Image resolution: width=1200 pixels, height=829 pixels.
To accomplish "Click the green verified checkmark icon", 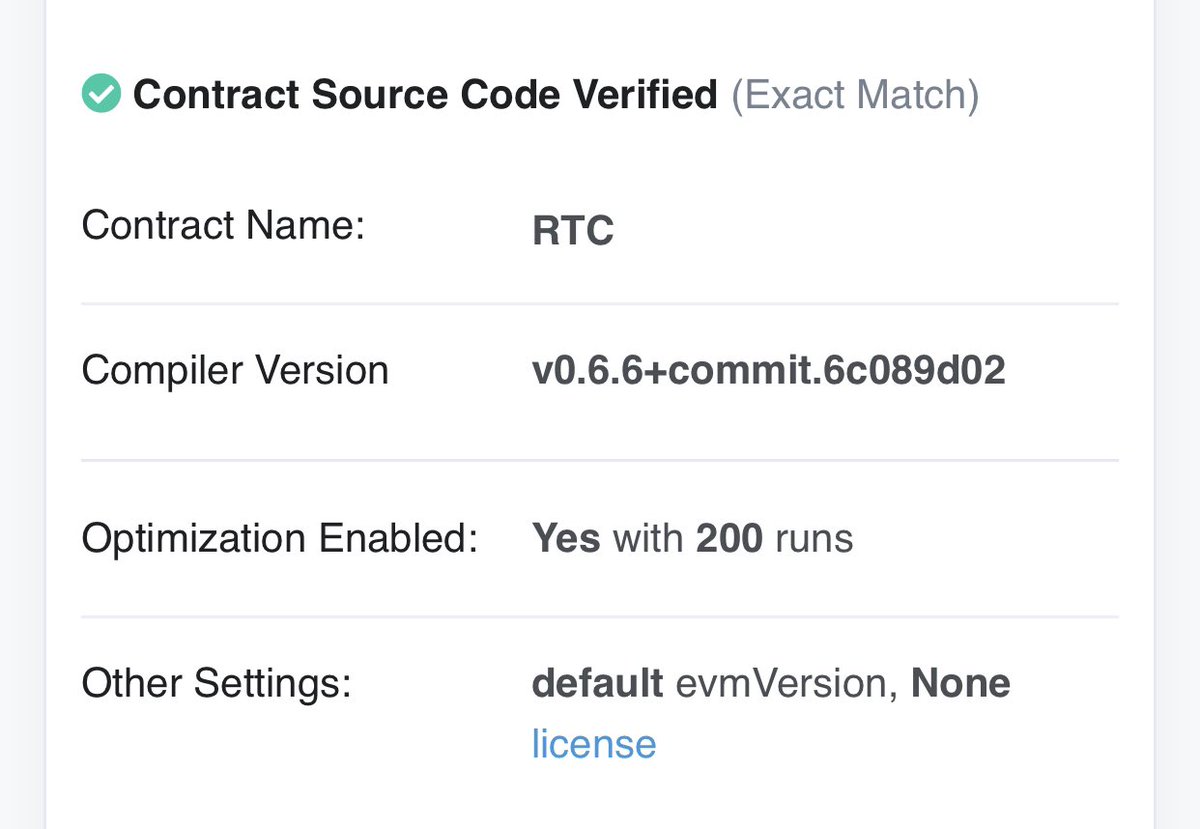I will (x=101, y=95).
